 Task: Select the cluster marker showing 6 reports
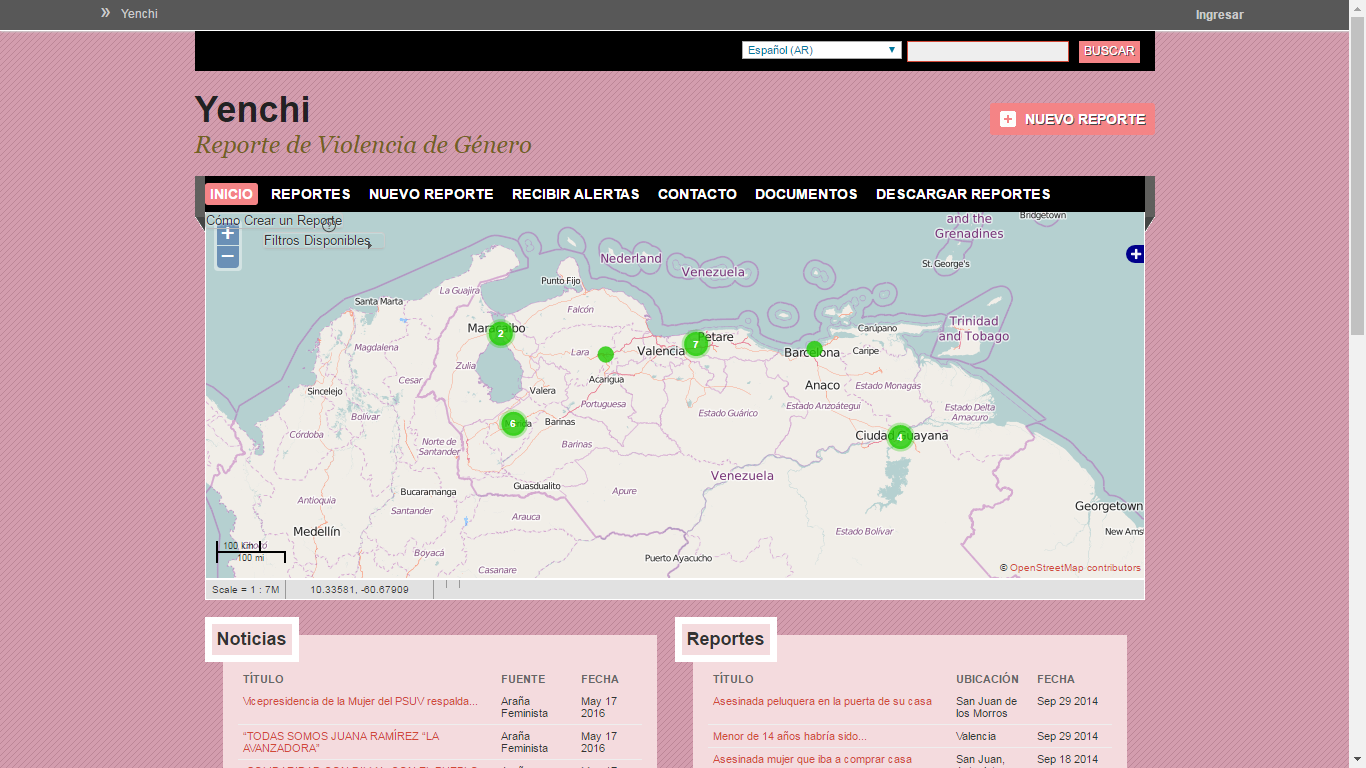pyautogui.click(x=513, y=423)
